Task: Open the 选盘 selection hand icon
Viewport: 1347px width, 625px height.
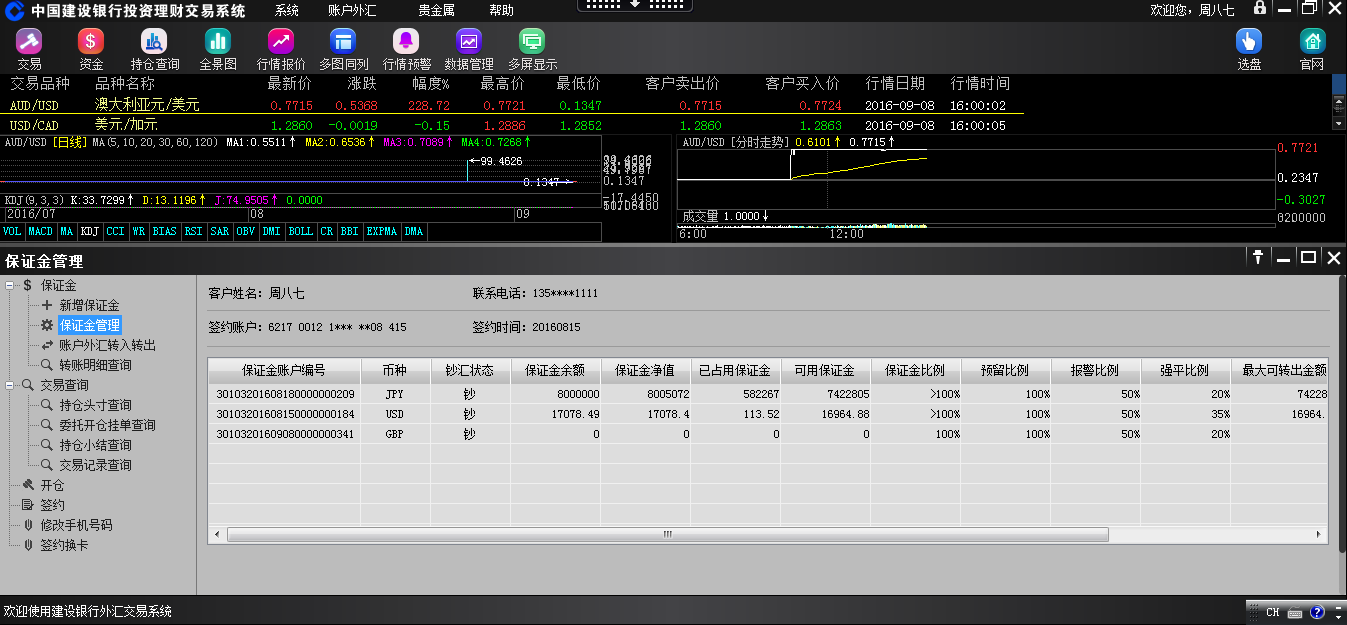Action: 1249,41
